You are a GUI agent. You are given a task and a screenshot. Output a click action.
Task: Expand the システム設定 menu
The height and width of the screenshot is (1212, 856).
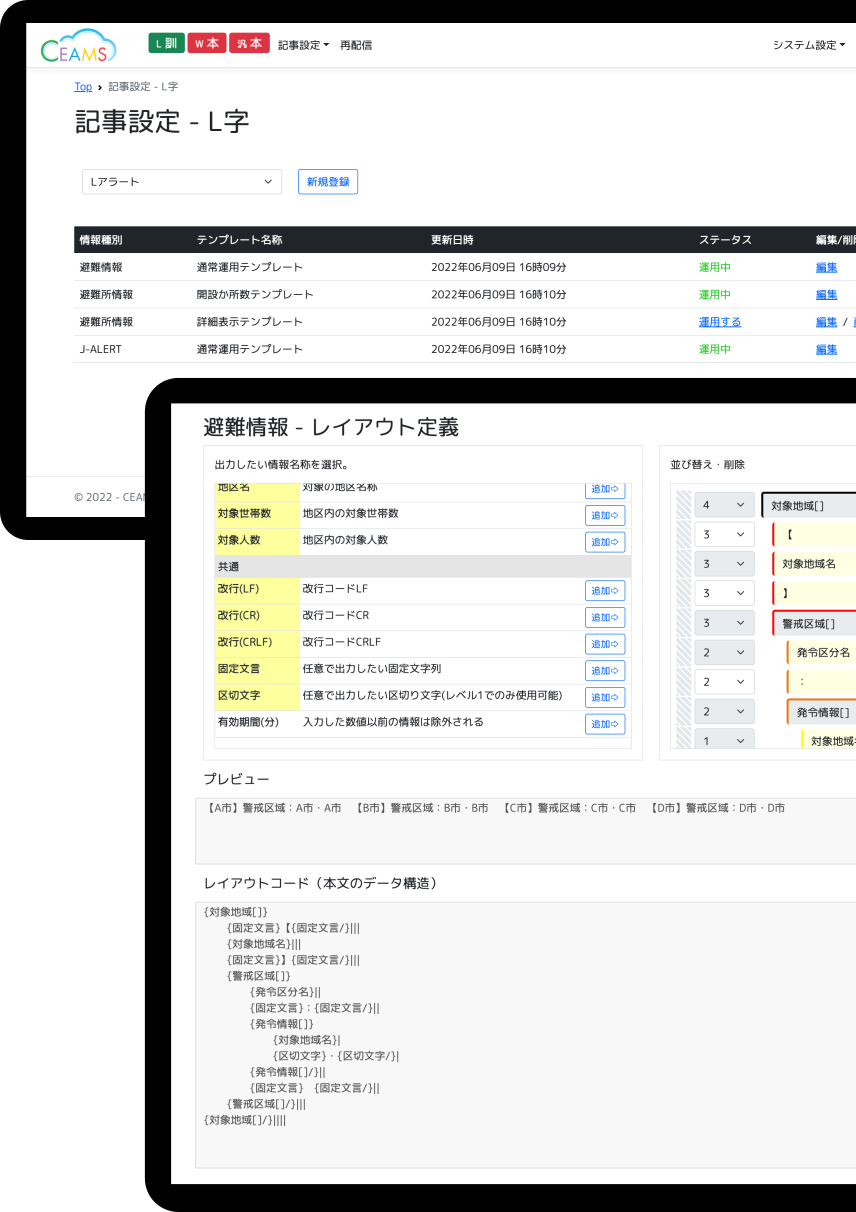tap(808, 45)
